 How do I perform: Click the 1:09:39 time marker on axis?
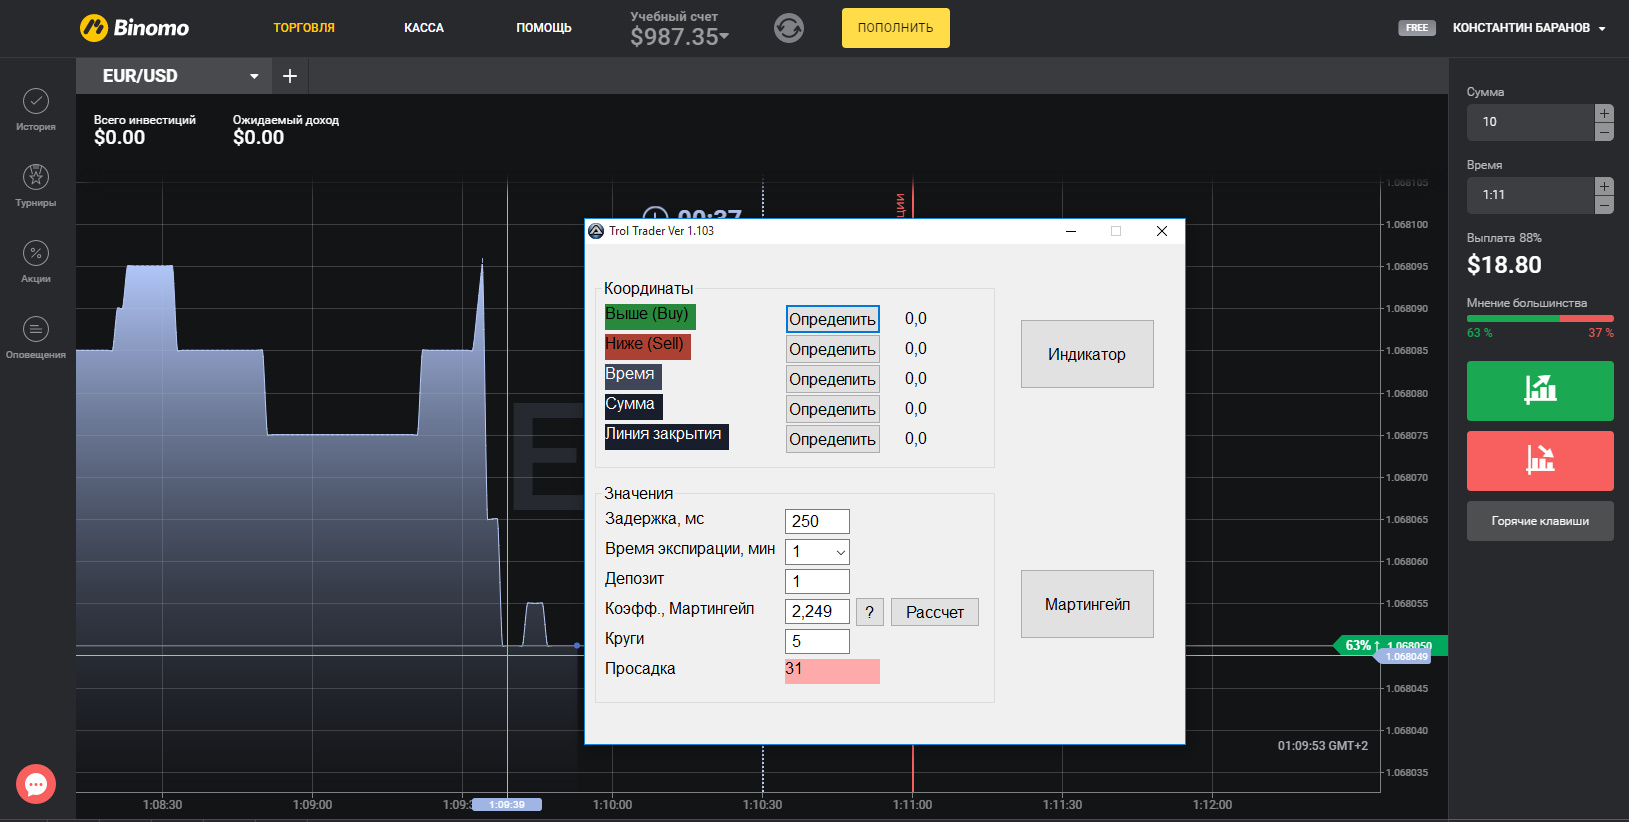click(x=507, y=805)
